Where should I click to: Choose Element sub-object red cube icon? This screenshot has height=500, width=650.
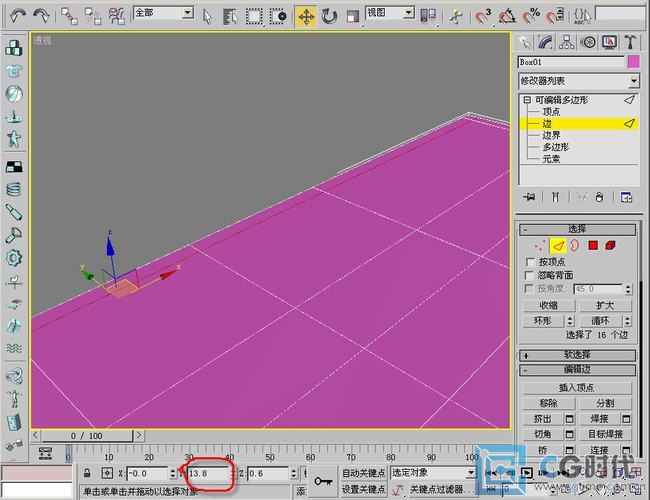610,245
